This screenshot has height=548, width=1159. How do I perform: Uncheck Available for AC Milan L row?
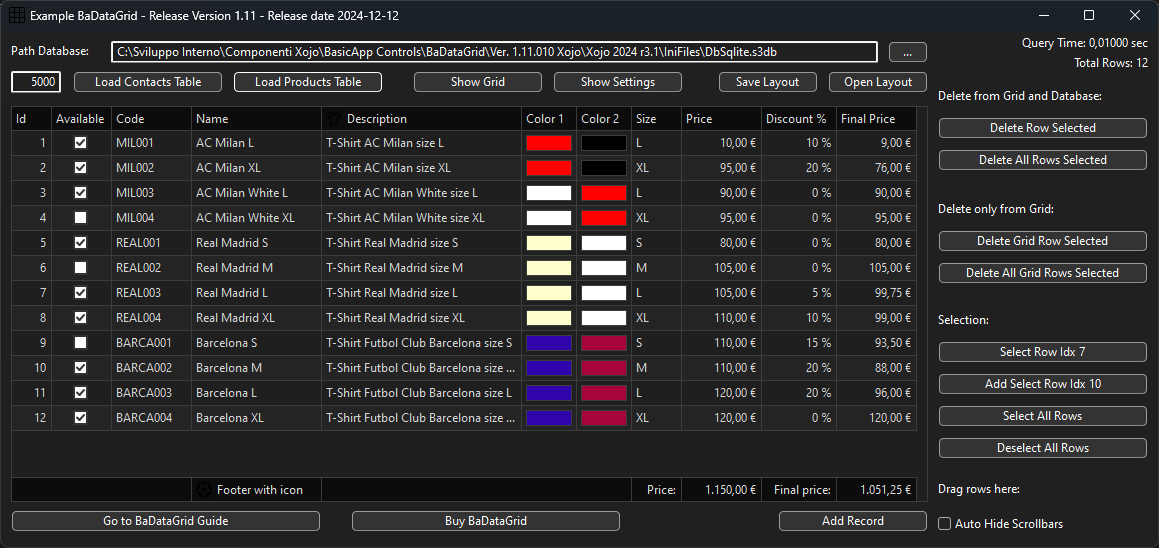coord(81,143)
